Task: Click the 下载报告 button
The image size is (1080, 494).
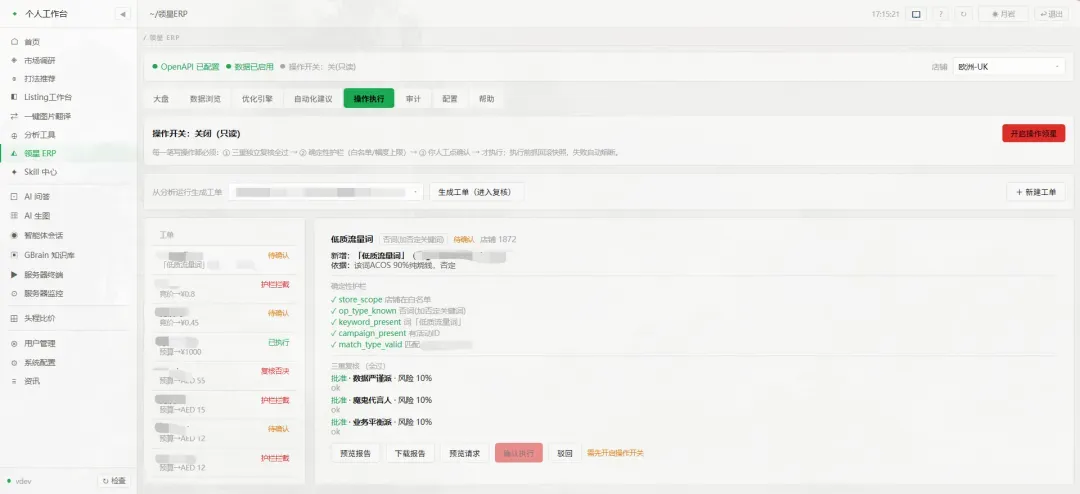Action: [410, 453]
